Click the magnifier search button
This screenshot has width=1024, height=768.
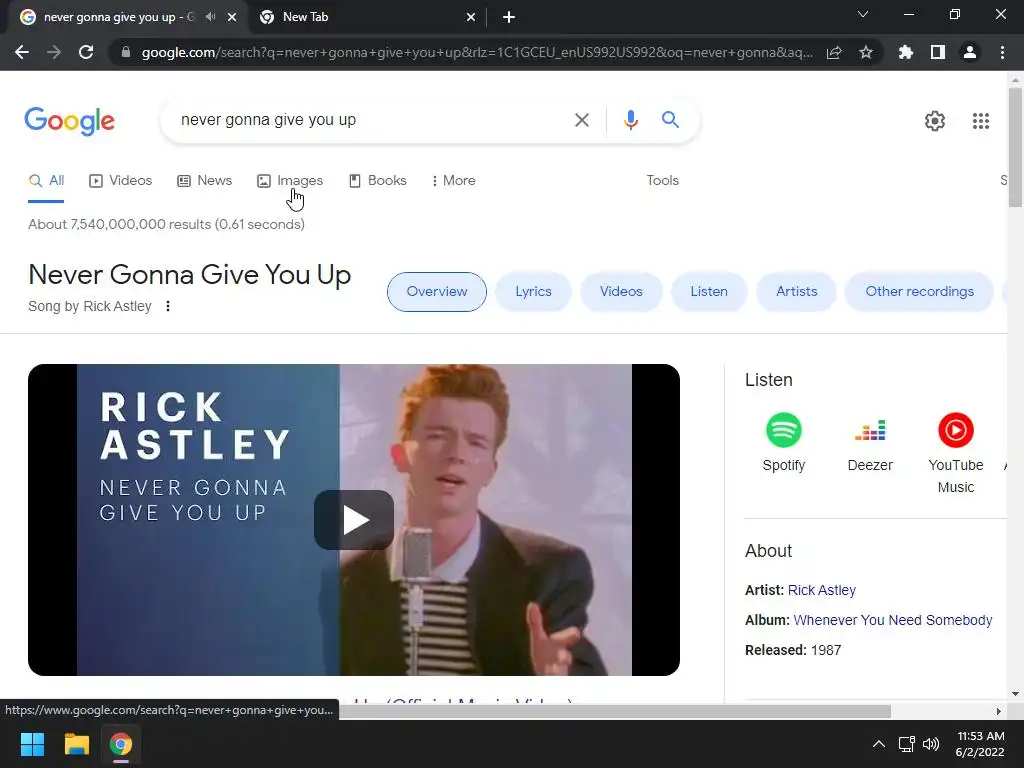pos(670,120)
